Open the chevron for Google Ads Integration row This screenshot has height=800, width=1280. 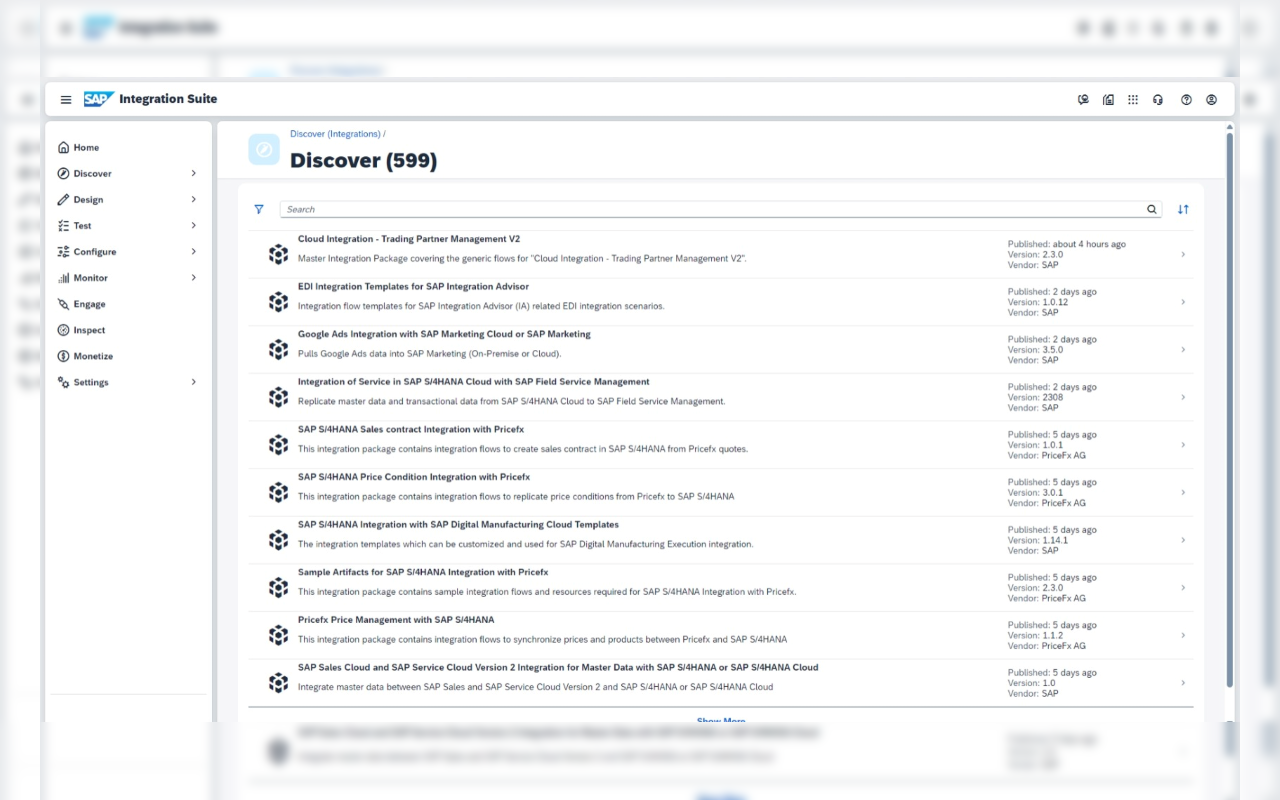click(1183, 350)
